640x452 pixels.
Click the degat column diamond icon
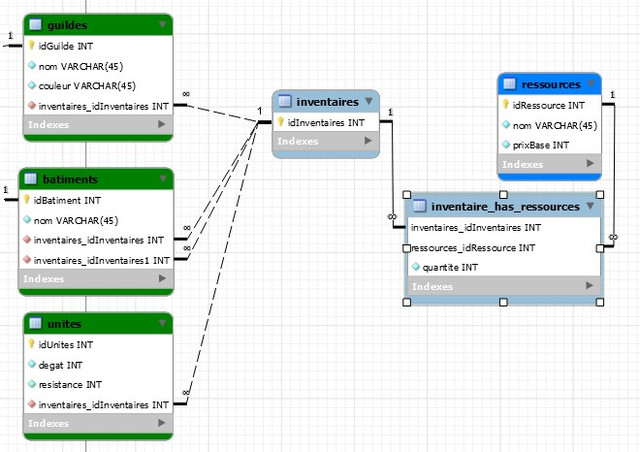[x=32, y=364]
